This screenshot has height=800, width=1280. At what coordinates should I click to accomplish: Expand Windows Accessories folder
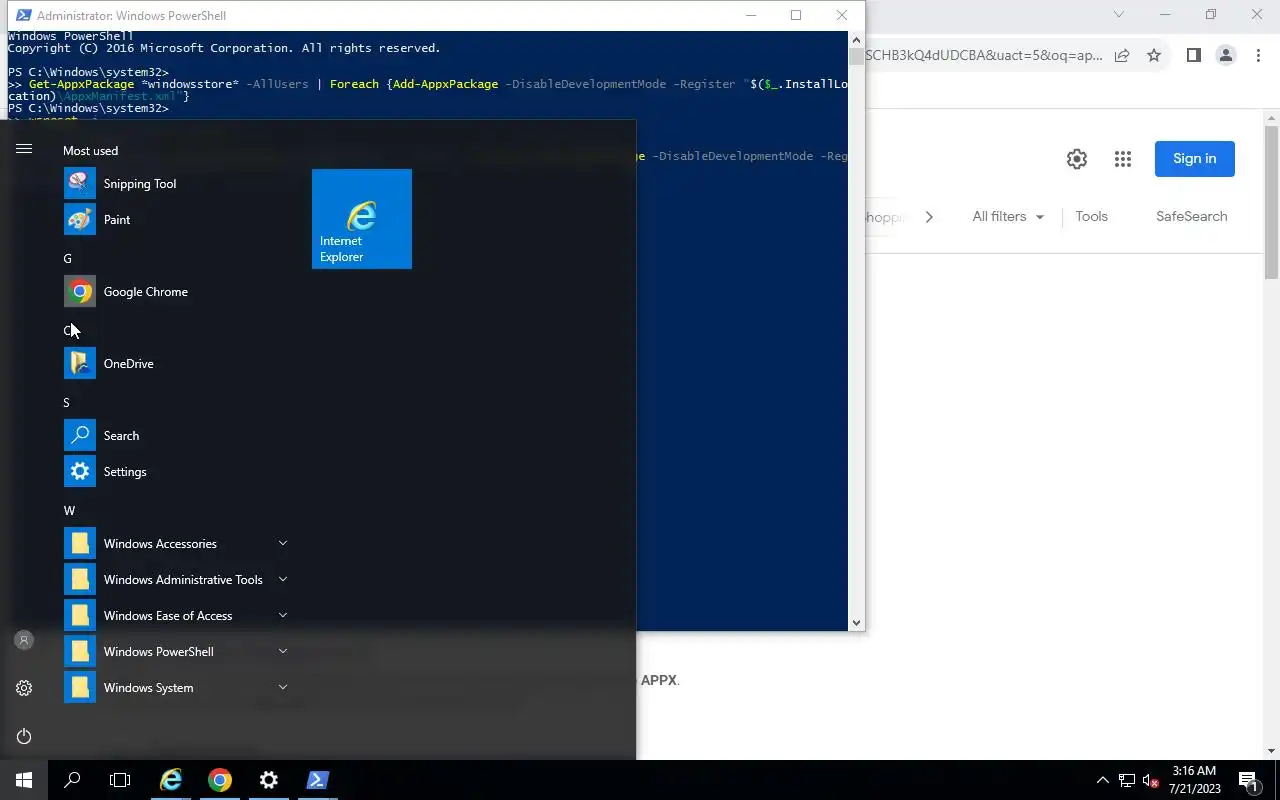[x=176, y=544]
